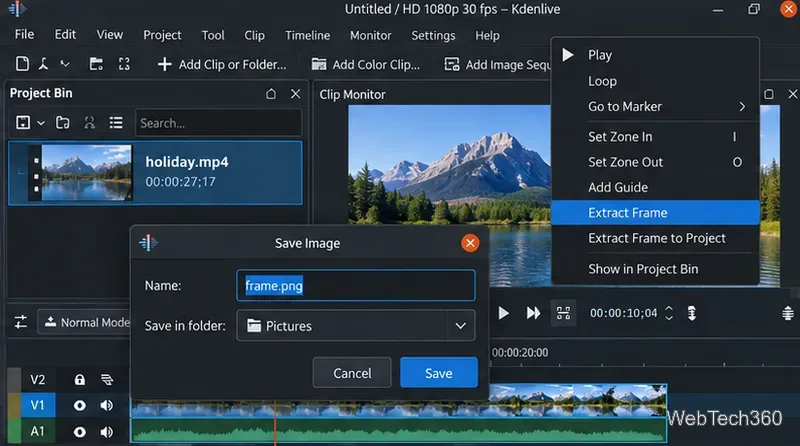The height and width of the screenshot is (446, 800).
Task: Choose Extract Frame to Project
Action: pos(655,238)
